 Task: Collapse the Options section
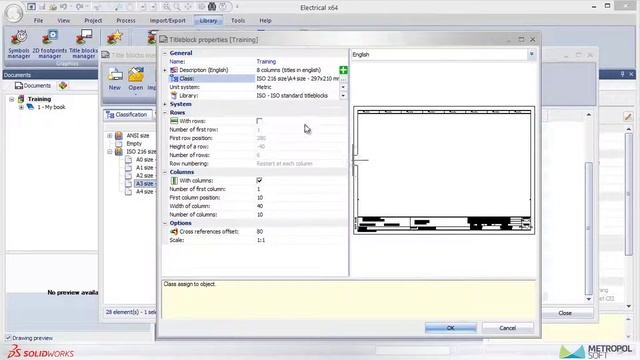coord(165,223)
